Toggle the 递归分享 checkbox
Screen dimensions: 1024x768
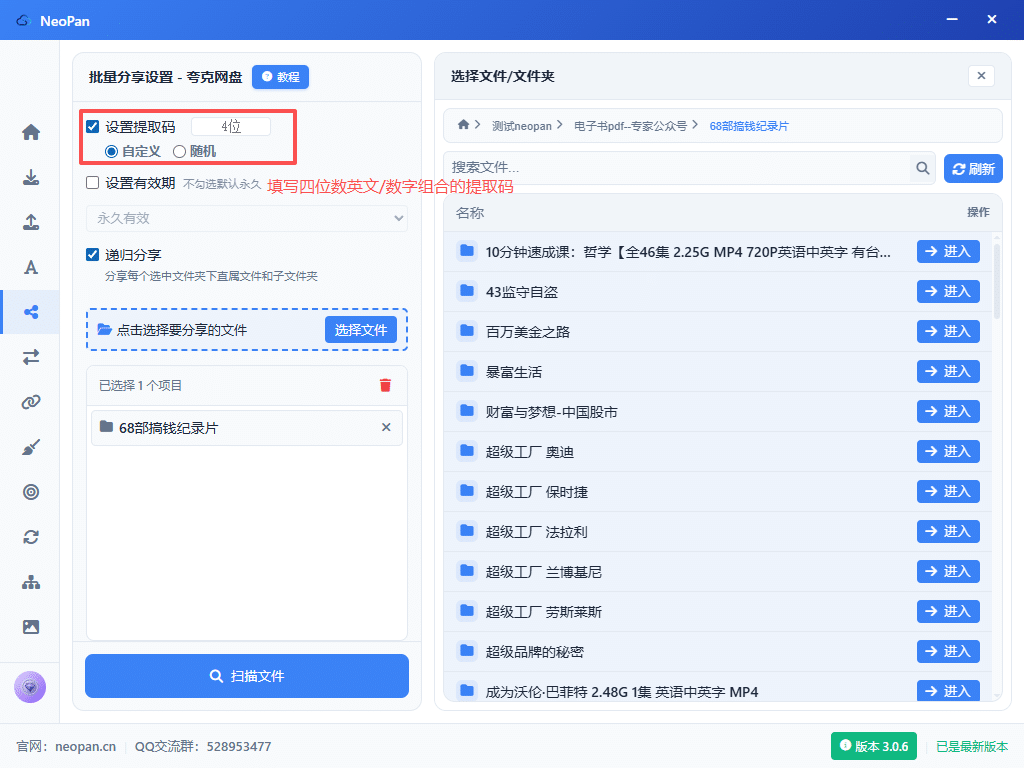pyautogui.click(x=93, y=255)
